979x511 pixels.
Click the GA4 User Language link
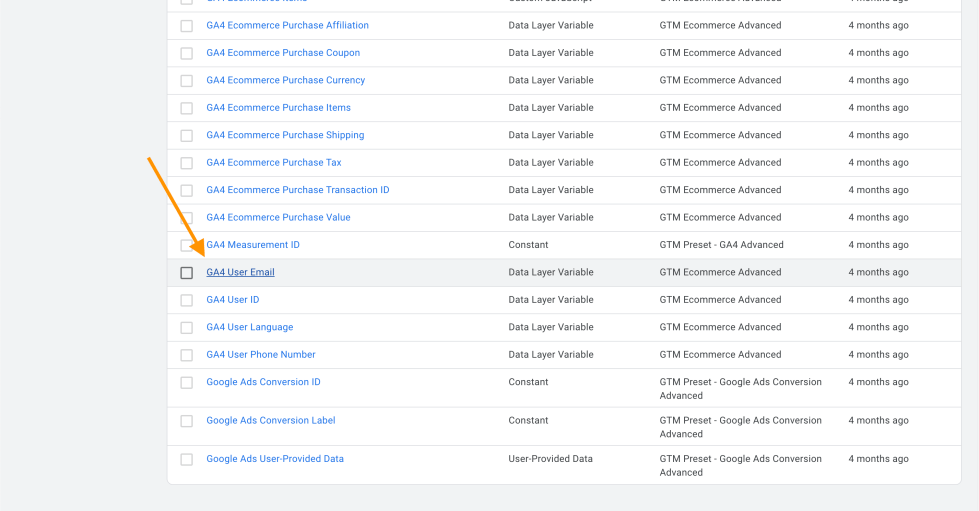pyautogui.click(x=249, y=327)
